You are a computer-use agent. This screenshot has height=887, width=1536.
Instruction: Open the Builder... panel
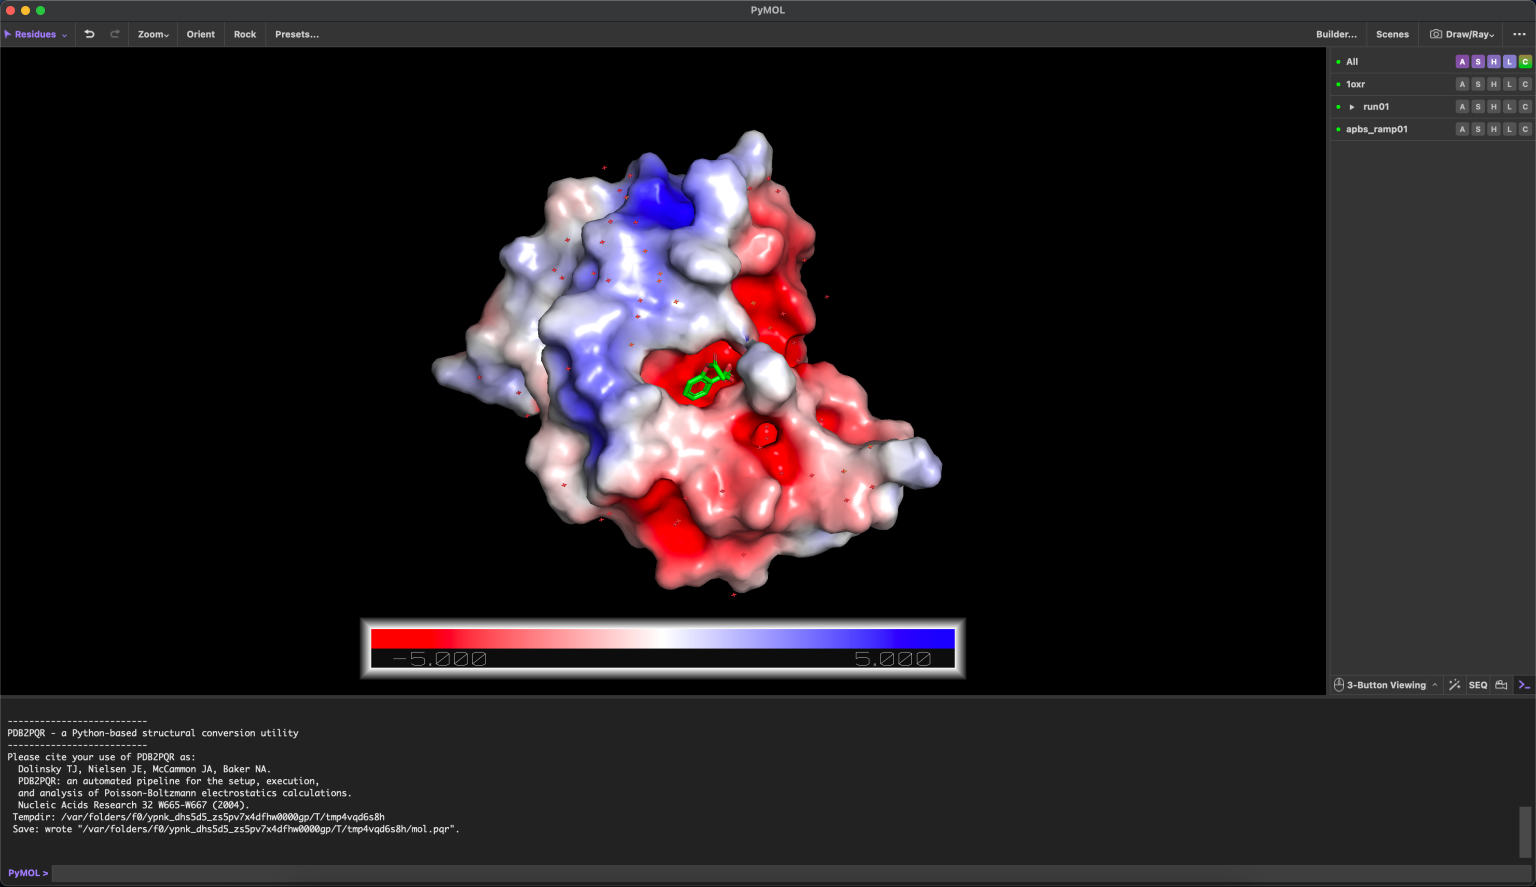coord(1336,34)
